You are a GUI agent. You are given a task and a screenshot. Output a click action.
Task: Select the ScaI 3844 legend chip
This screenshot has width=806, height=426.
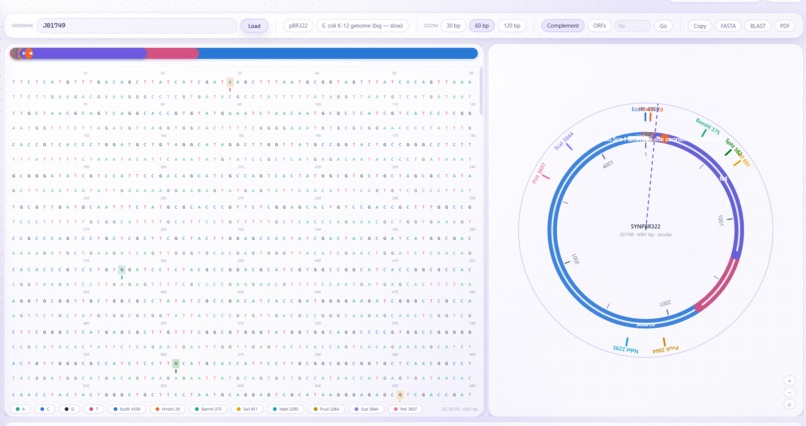coord(366,409)
